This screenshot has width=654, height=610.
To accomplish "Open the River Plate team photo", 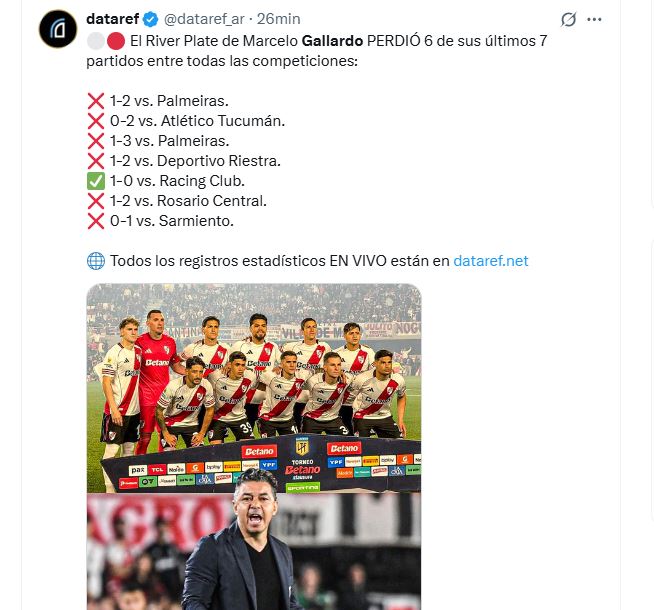I will point(253,388).
